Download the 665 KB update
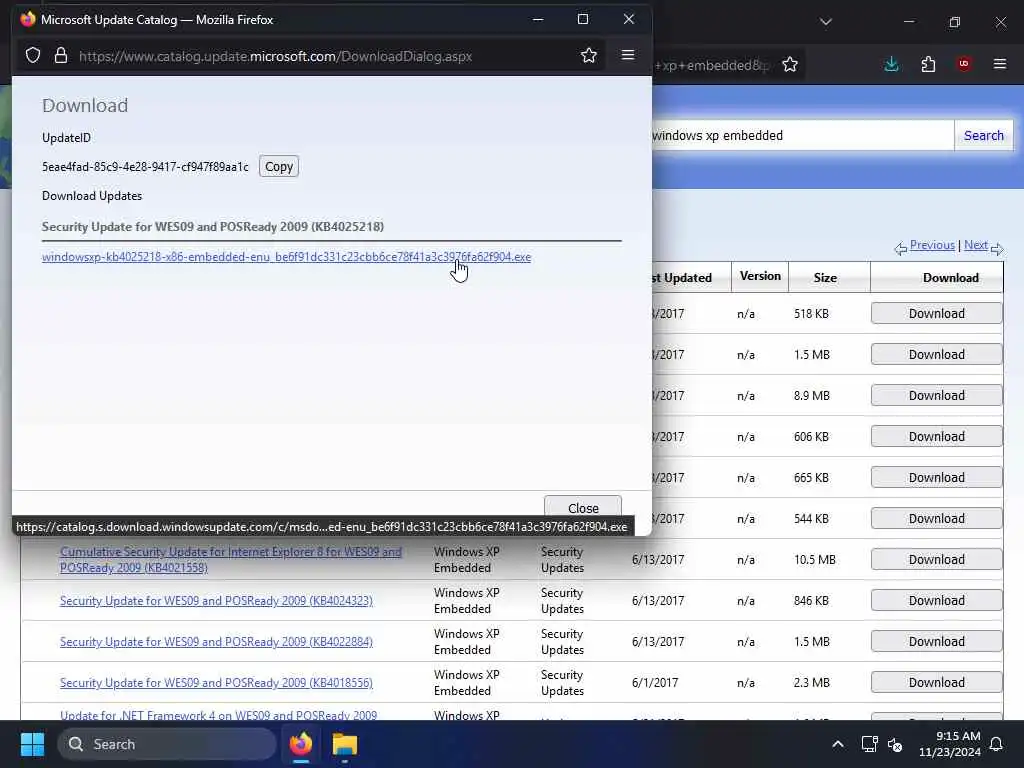This screenshot has width=1024, height=768. click(x=936, y=477)
